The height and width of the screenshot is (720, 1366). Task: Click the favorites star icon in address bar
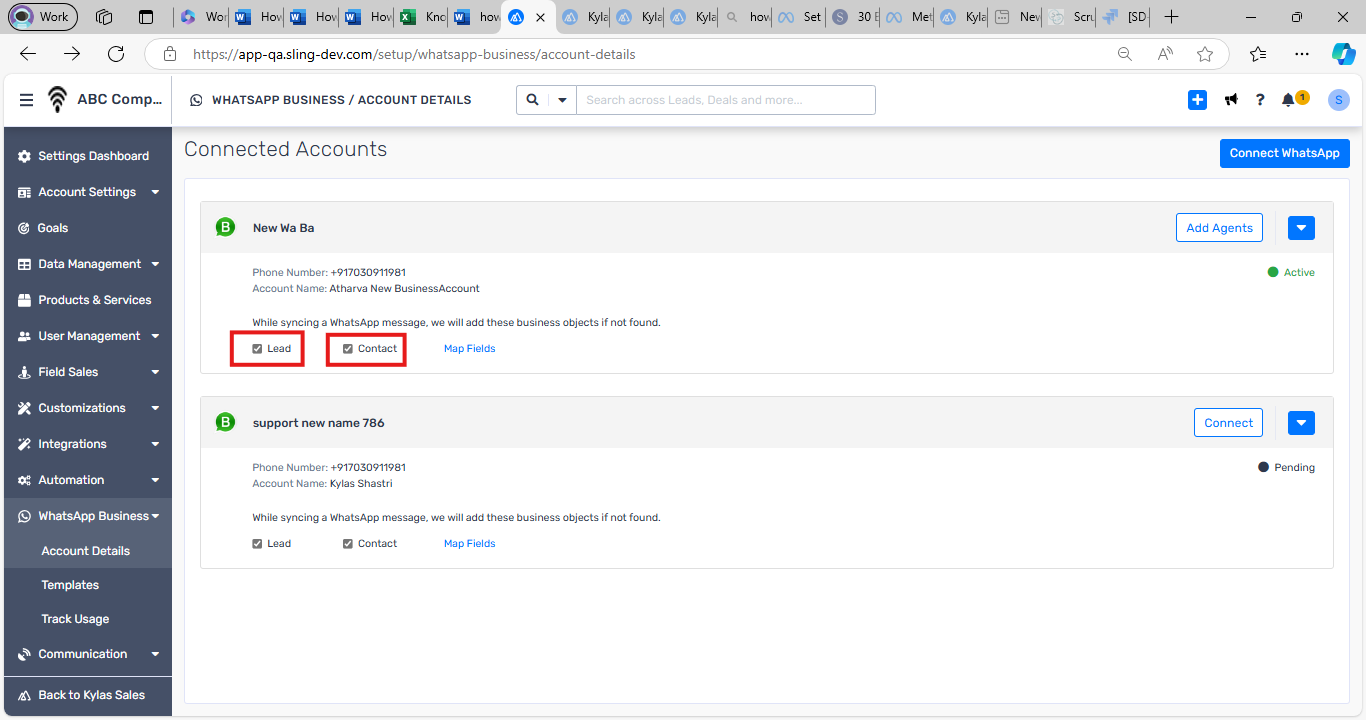click(1205, 54)
